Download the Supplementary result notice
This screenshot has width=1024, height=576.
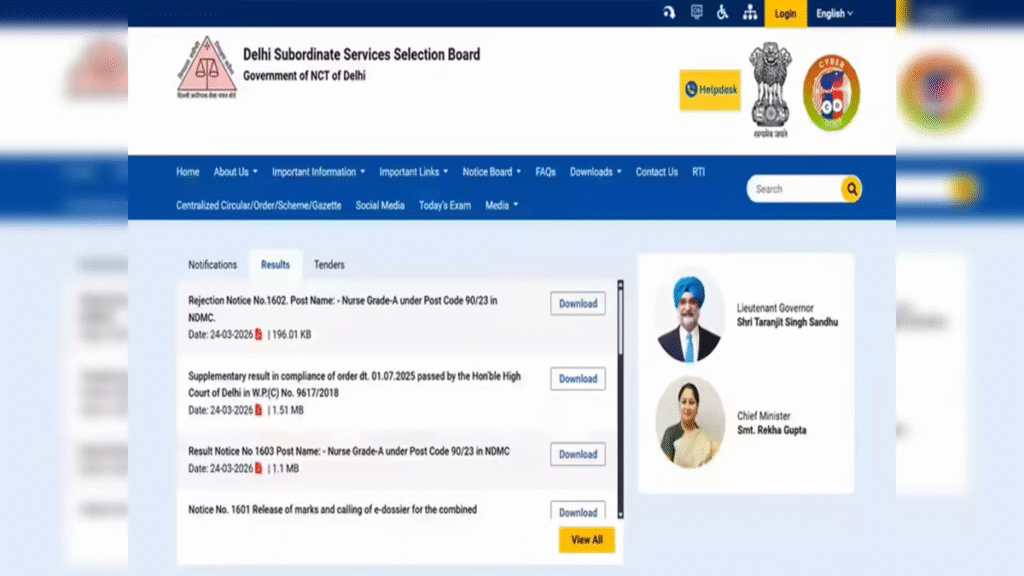click(x=577, y=379)
